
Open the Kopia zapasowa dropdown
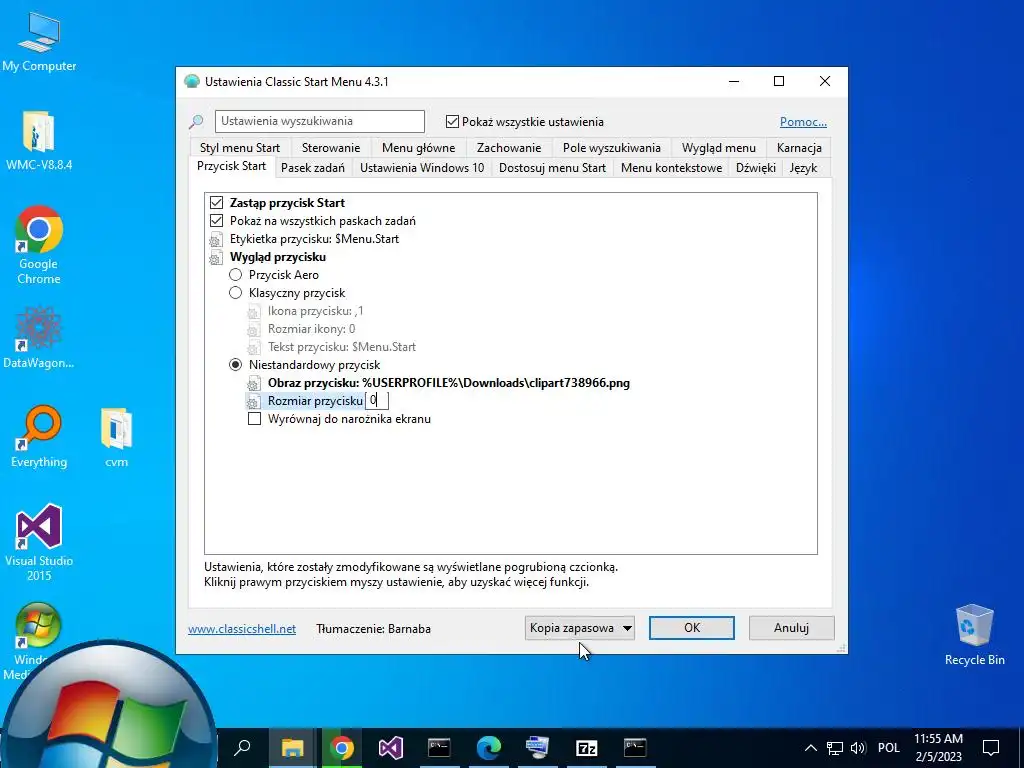pos(579,628)
